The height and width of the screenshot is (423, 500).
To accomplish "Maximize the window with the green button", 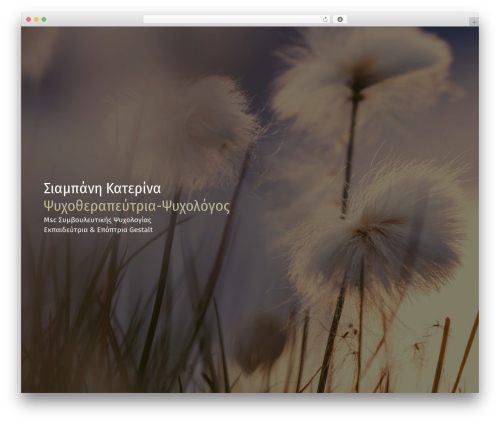I will point(44,19).
